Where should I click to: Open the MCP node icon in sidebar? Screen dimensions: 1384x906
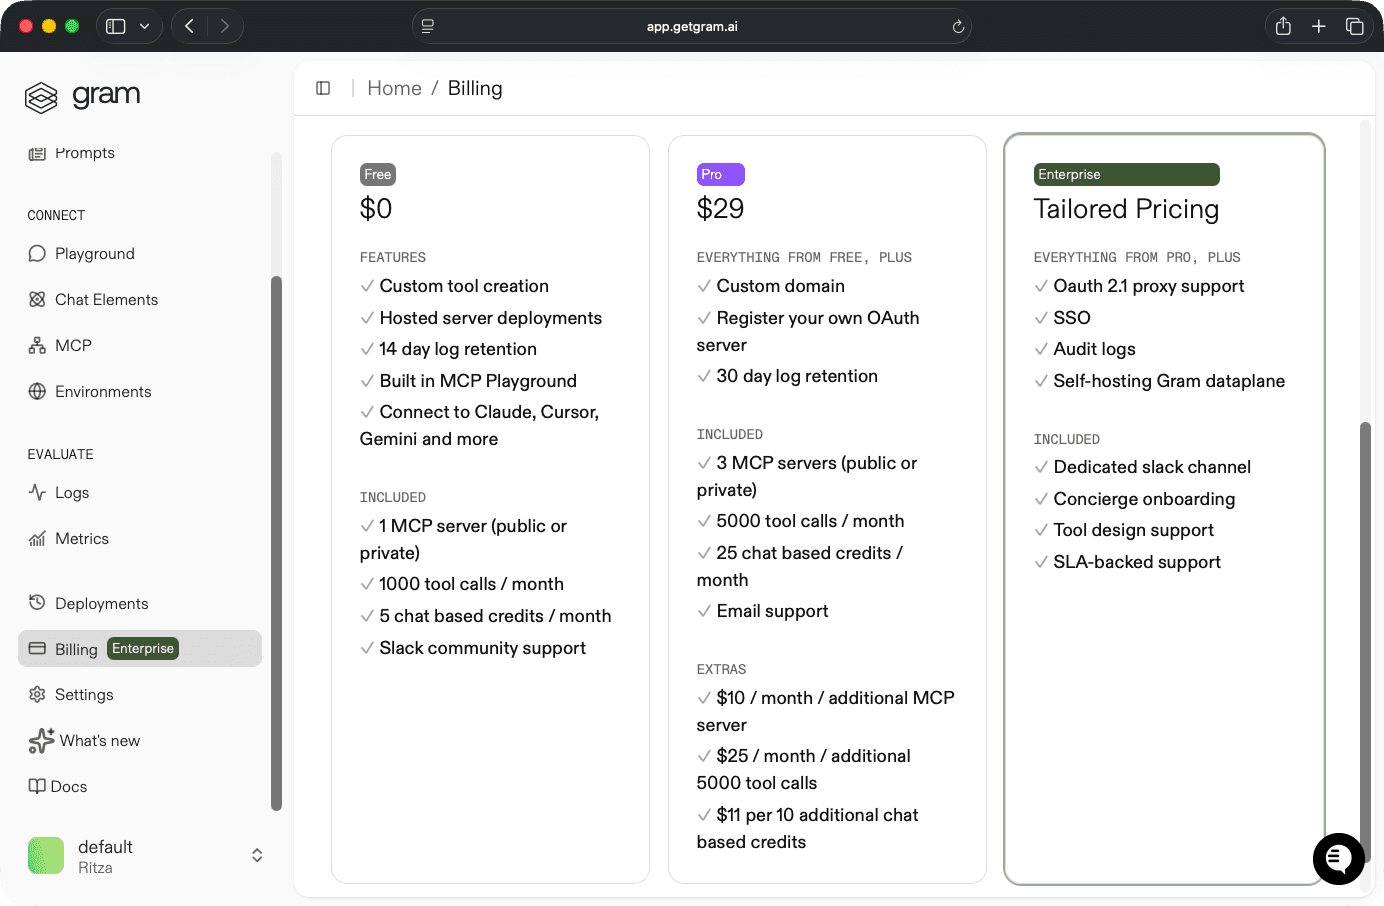[x=36, y=345]
